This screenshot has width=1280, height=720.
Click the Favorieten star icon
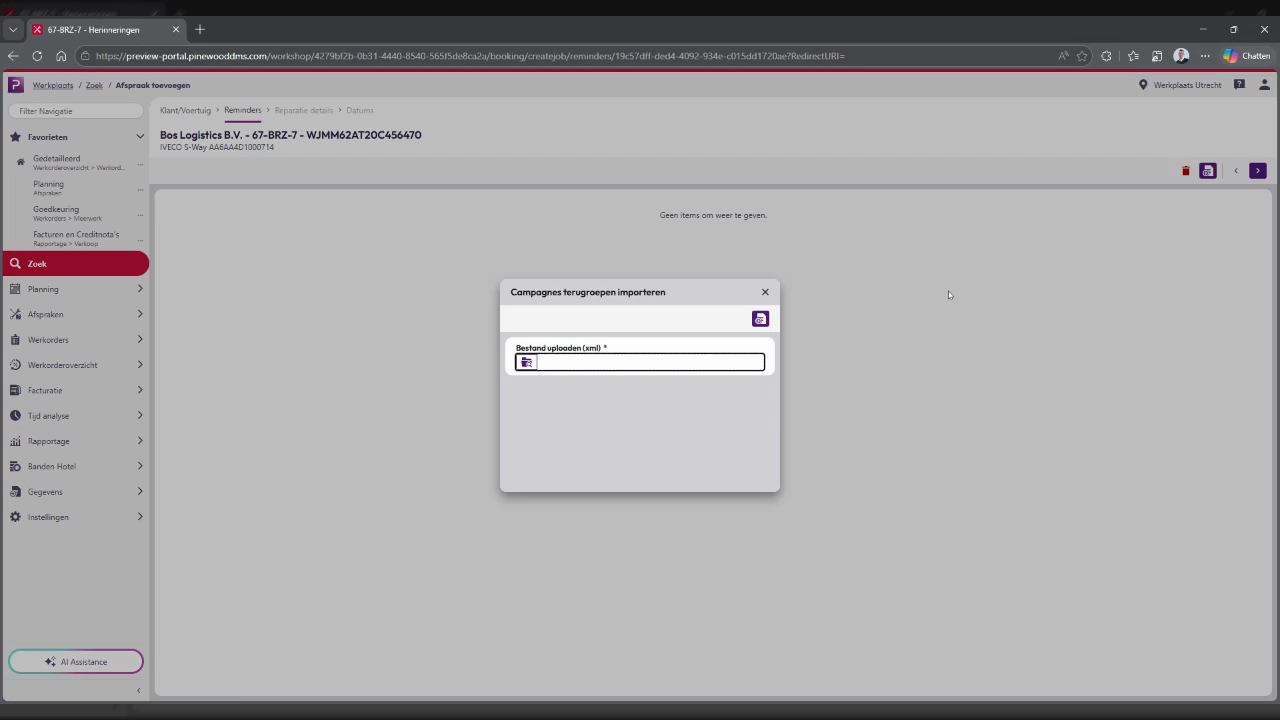[15, 137]
